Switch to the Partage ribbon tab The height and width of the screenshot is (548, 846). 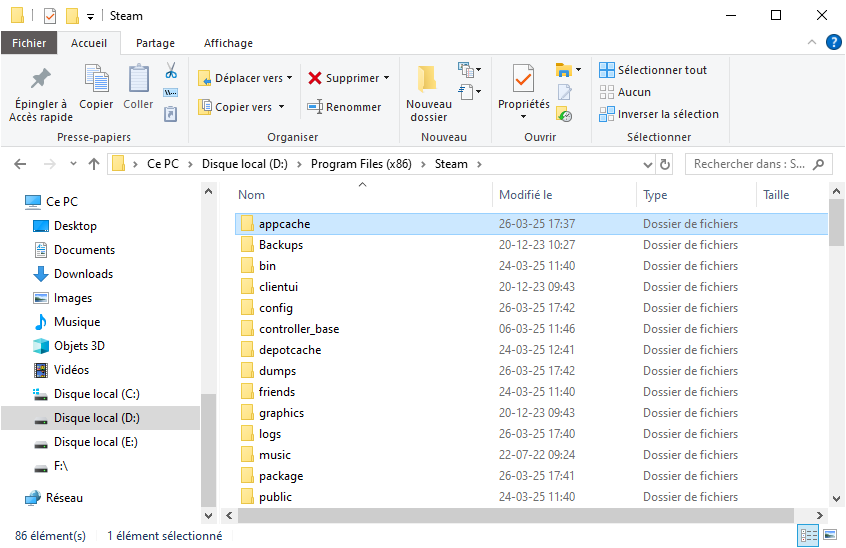tap(155, 43)
